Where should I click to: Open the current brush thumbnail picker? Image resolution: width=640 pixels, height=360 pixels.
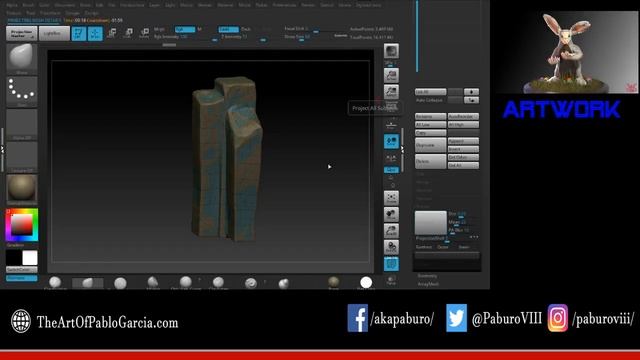(x=22, y=59)
